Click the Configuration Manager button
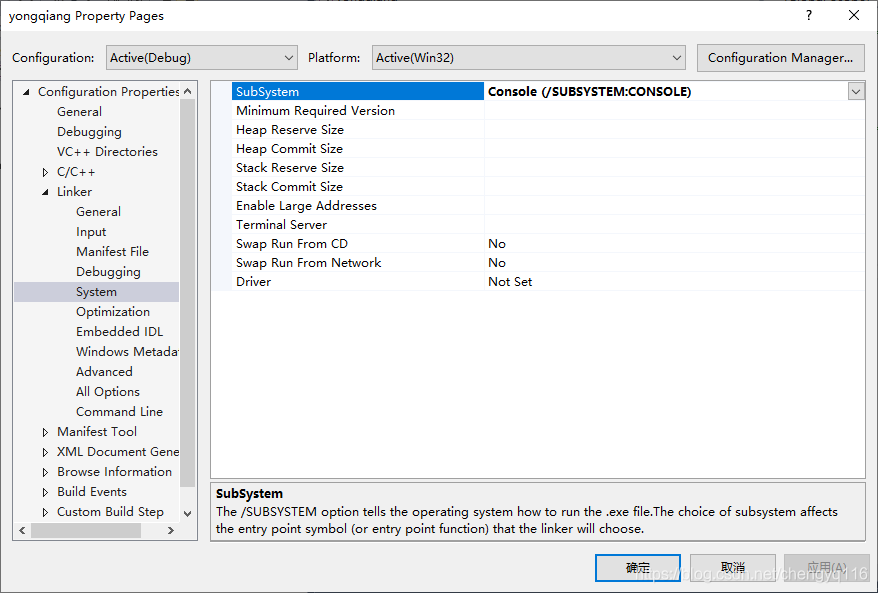The height and width of the screenshot is (593, 878). pos(780,57)
